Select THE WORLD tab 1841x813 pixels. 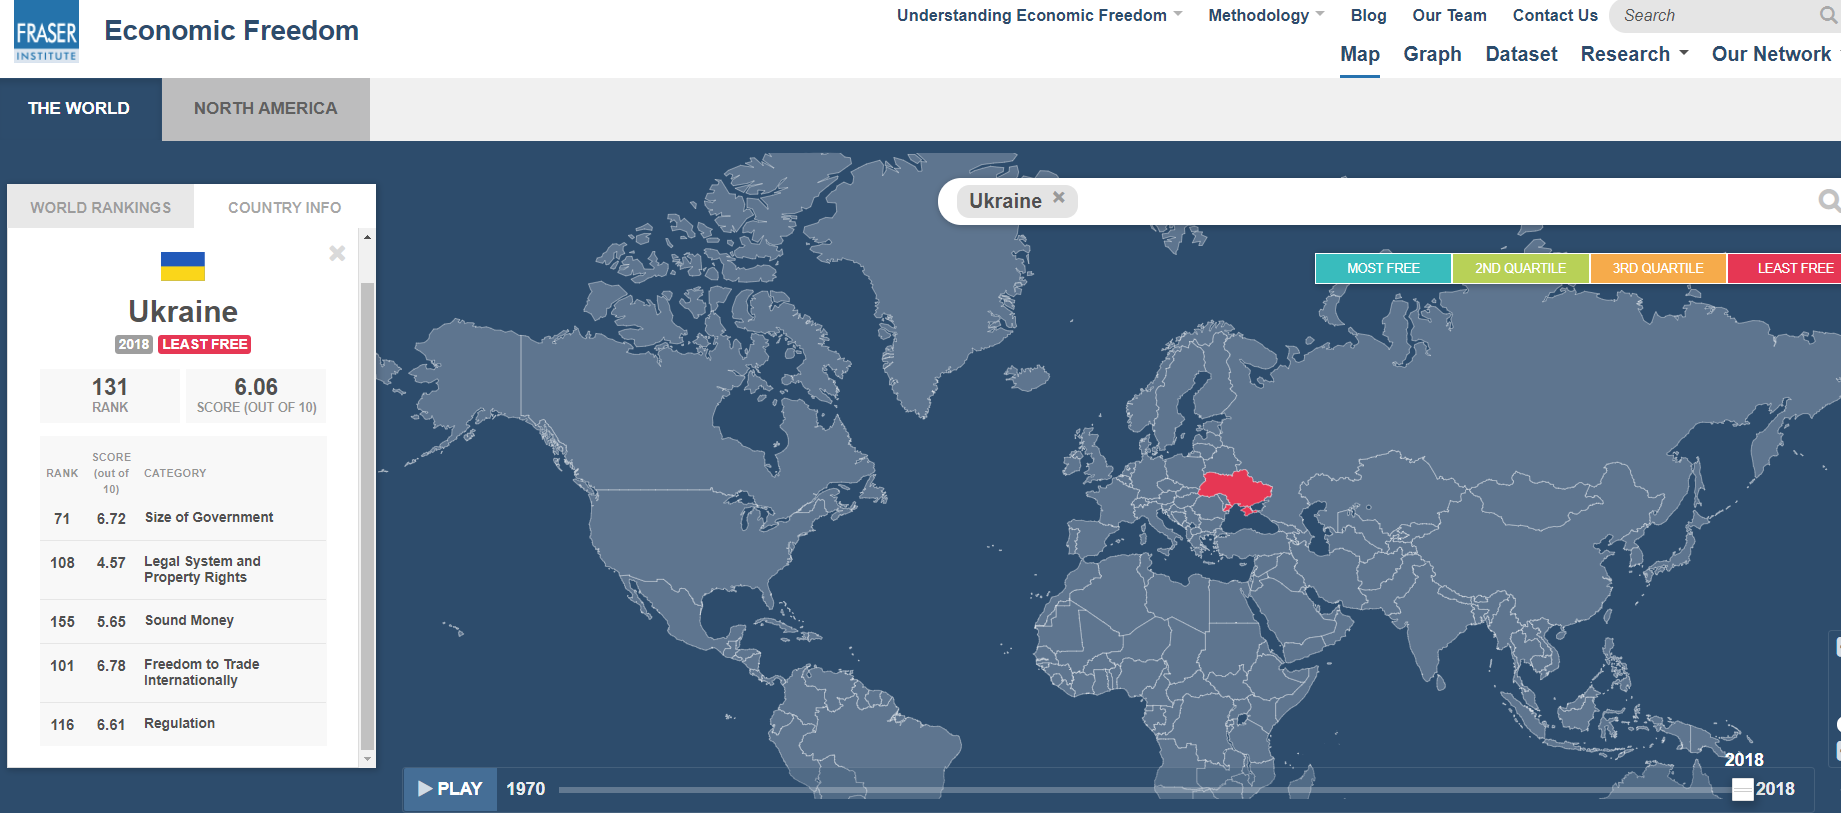(79, 108)
